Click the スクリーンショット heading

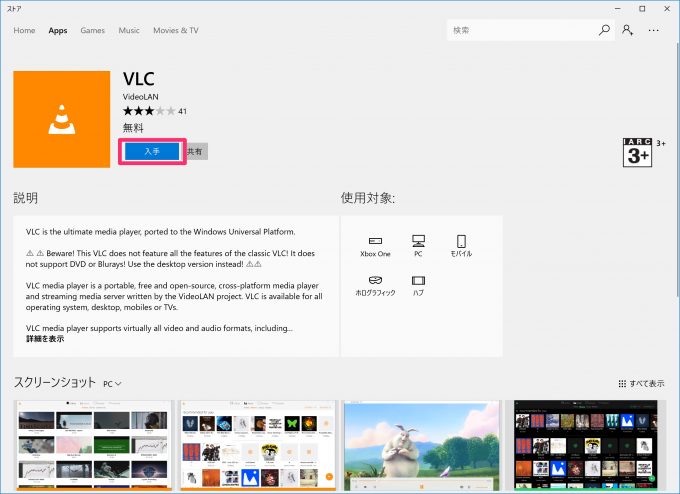[x=54, y=383]
